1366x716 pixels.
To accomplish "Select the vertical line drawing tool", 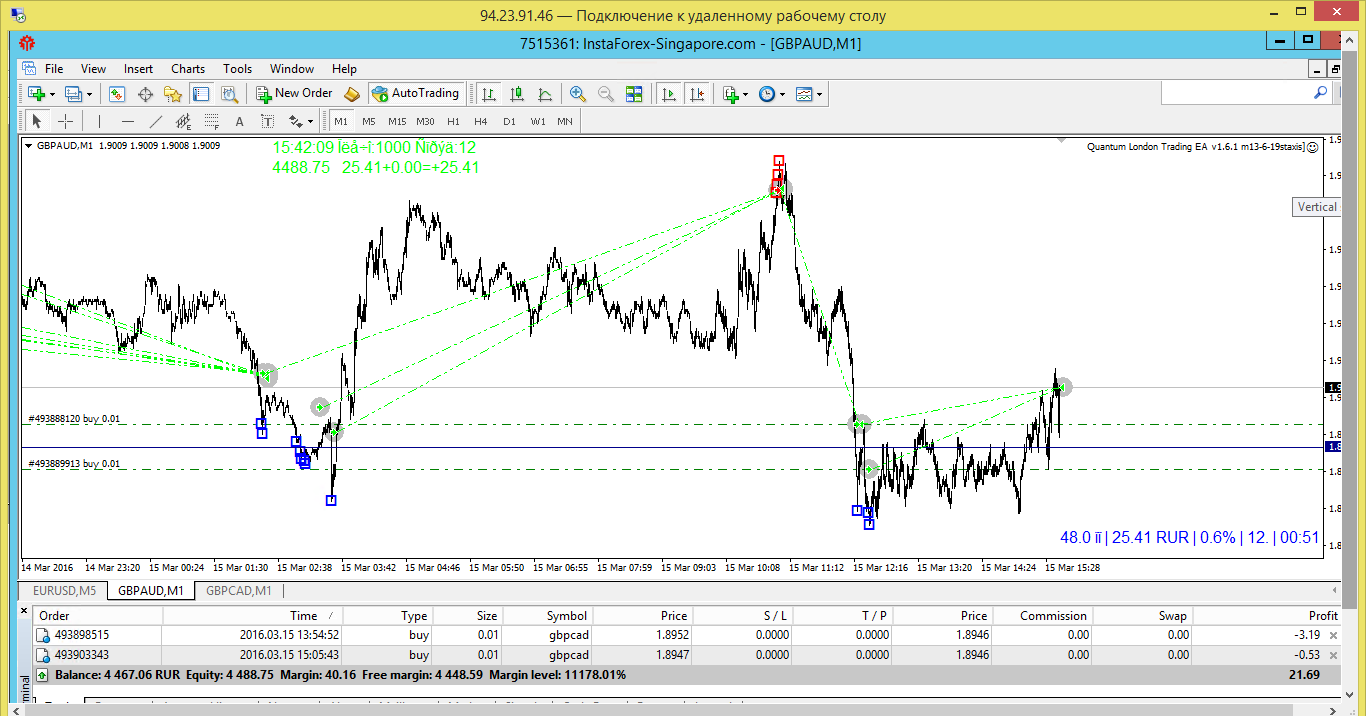I will tap(99, 121).
